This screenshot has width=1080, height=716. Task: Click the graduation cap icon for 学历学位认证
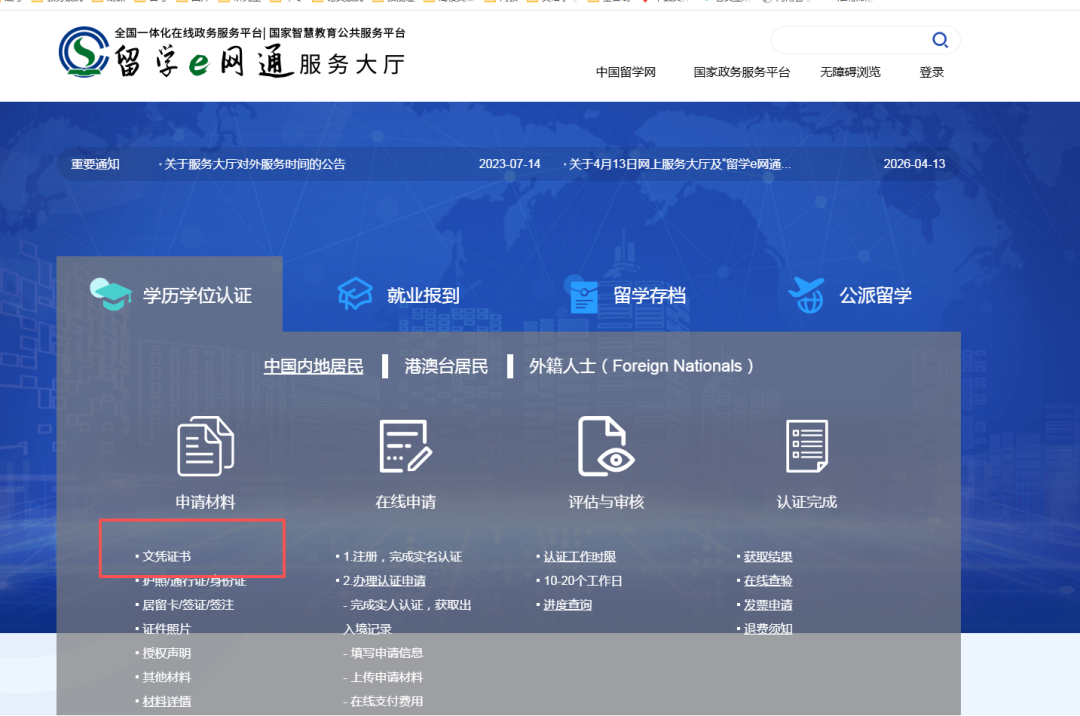[110, 294]
